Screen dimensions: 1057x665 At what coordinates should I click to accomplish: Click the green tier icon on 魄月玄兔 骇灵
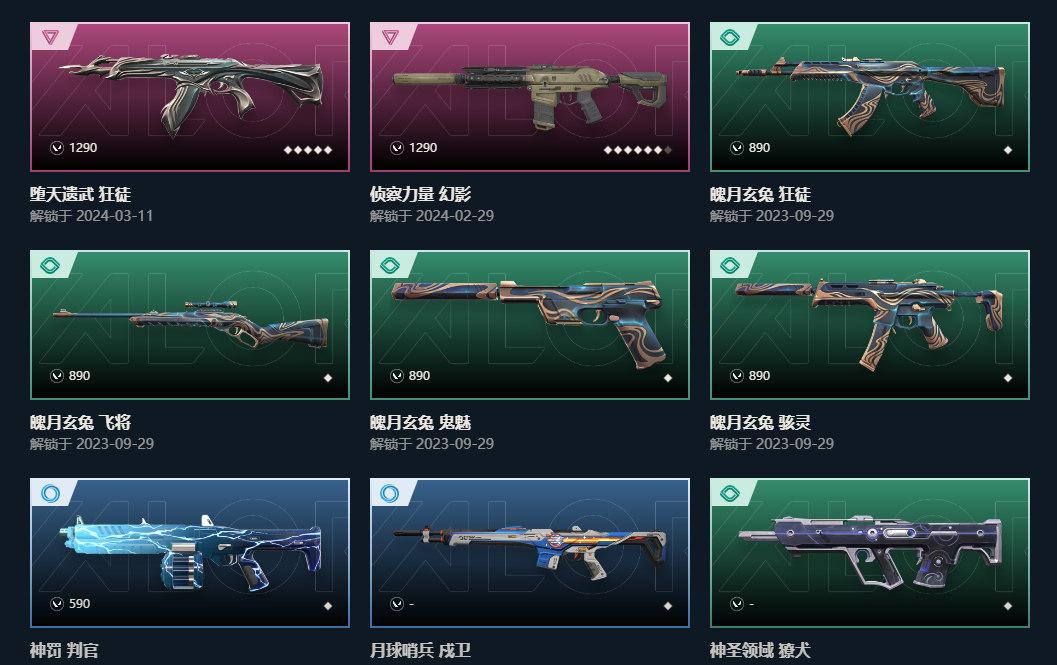(x=730, y=265)
